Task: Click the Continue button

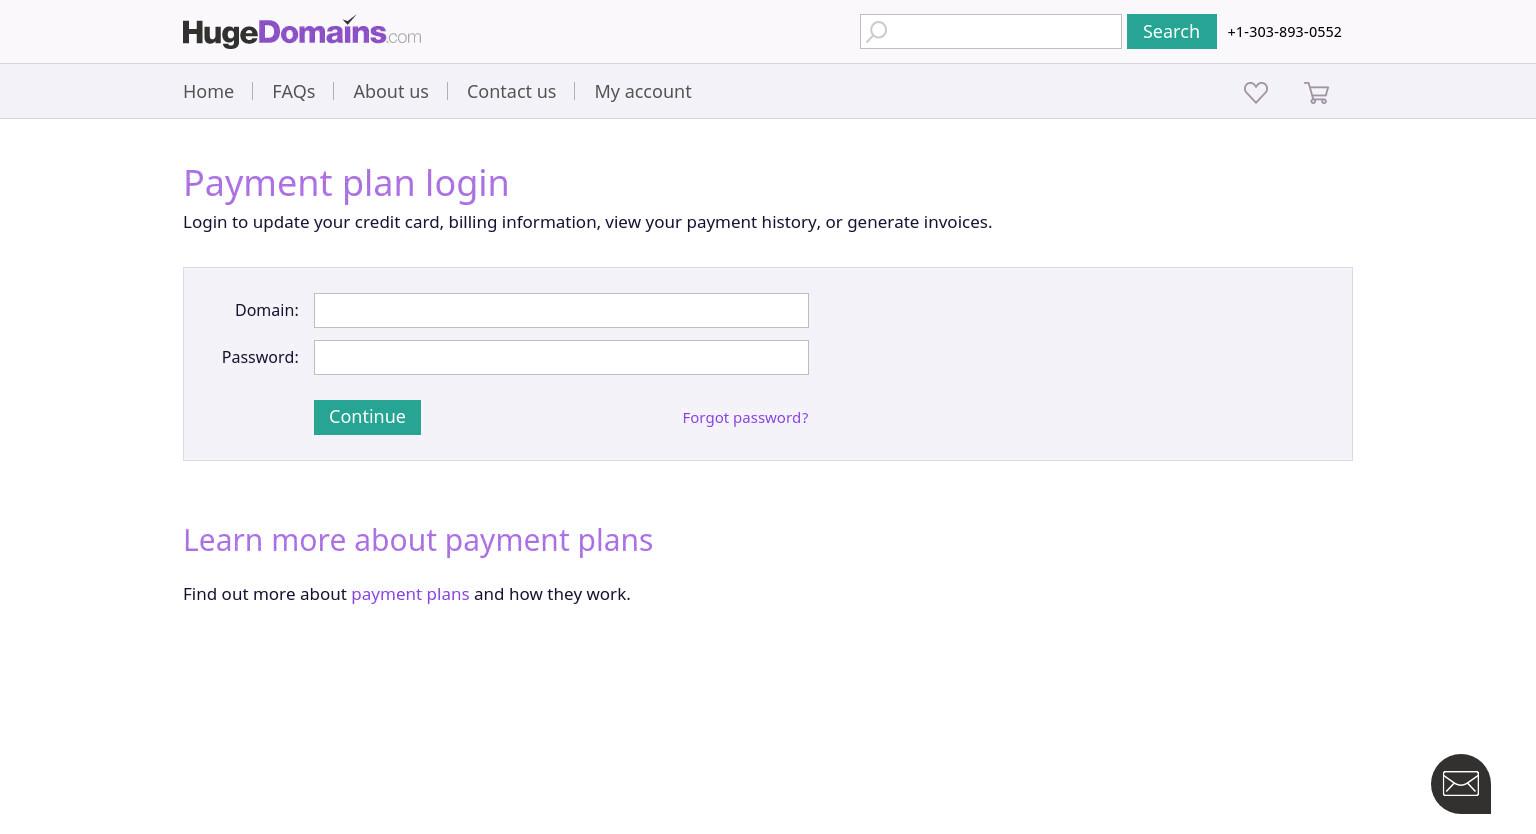Action: click(x=367, y=417)
